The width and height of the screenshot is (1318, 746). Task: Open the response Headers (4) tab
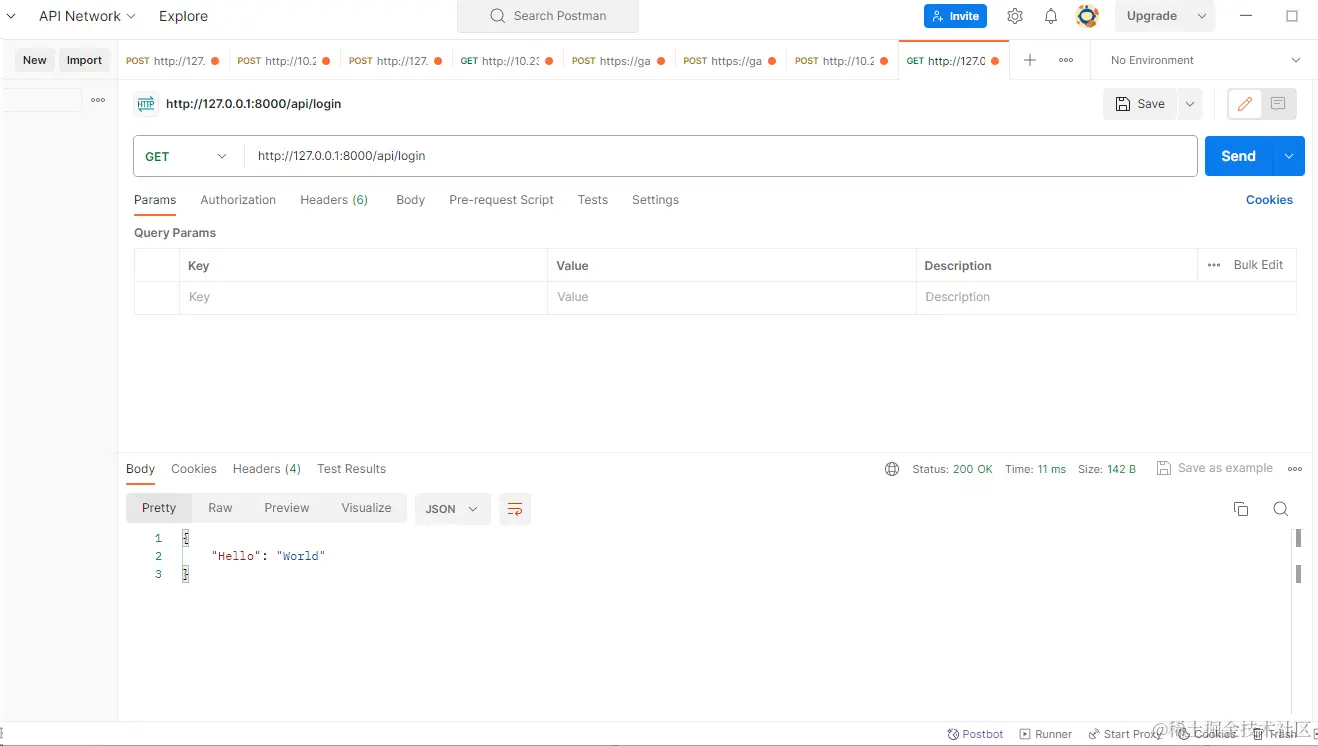pos(267,469)
